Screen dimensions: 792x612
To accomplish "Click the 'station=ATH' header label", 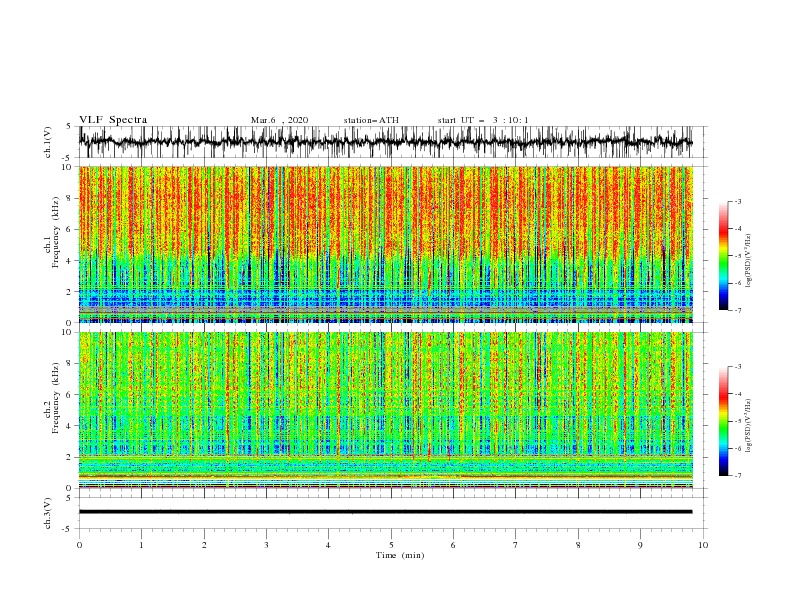I will (x=371, y=120).
